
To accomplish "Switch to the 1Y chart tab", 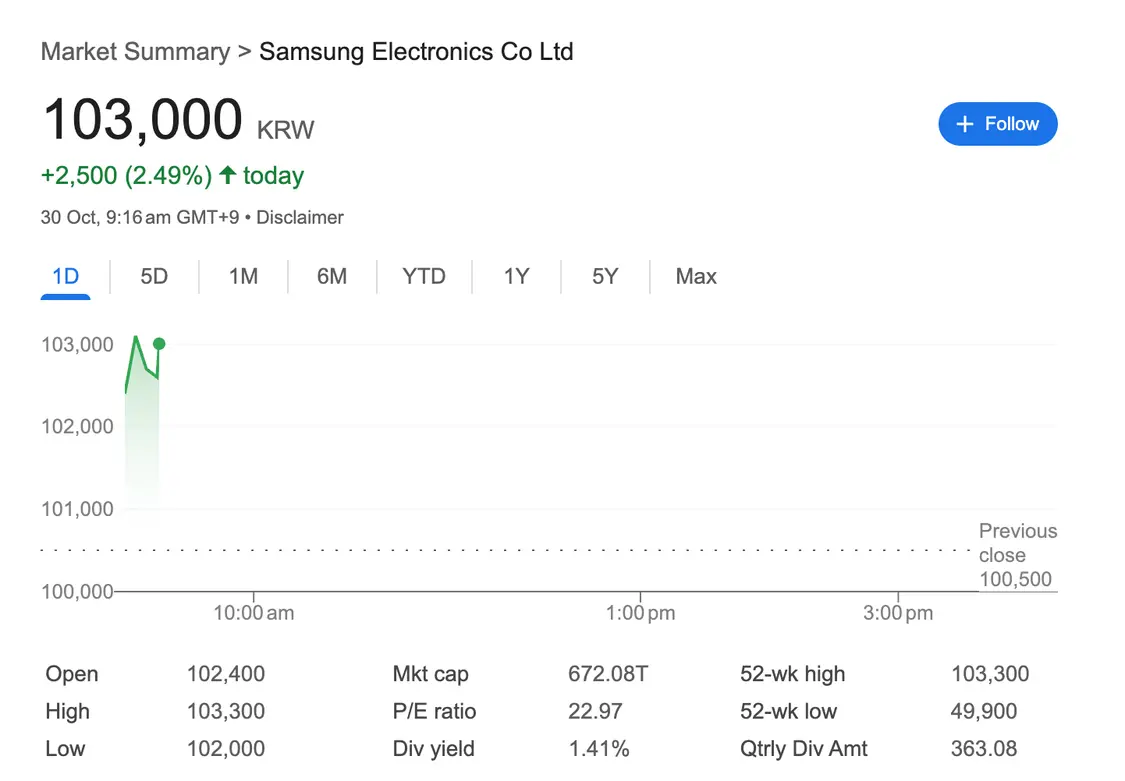I will click(x=516, y=277).
